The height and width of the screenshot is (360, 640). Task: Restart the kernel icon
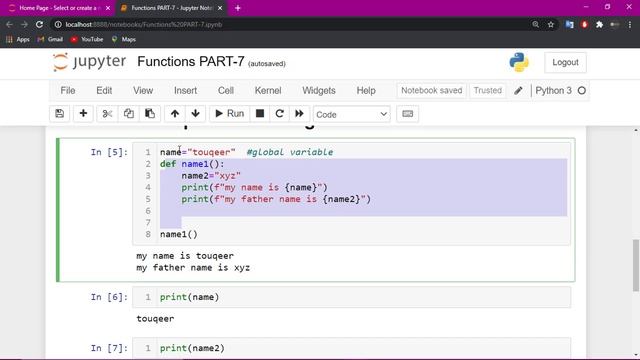pyautogui.click(x=280, y=113)
